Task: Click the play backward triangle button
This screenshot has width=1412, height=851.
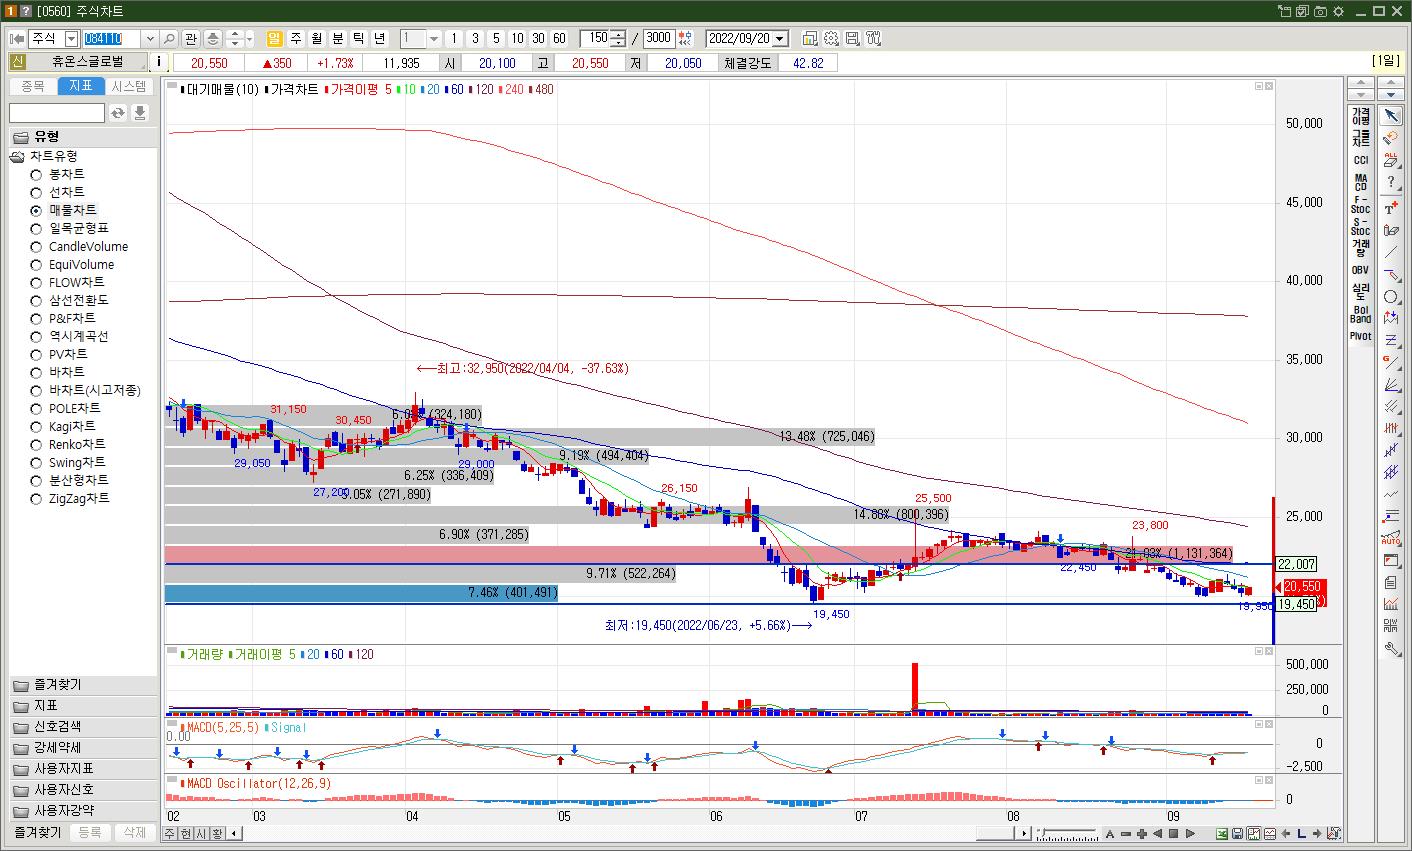Action: point(1157,834)
